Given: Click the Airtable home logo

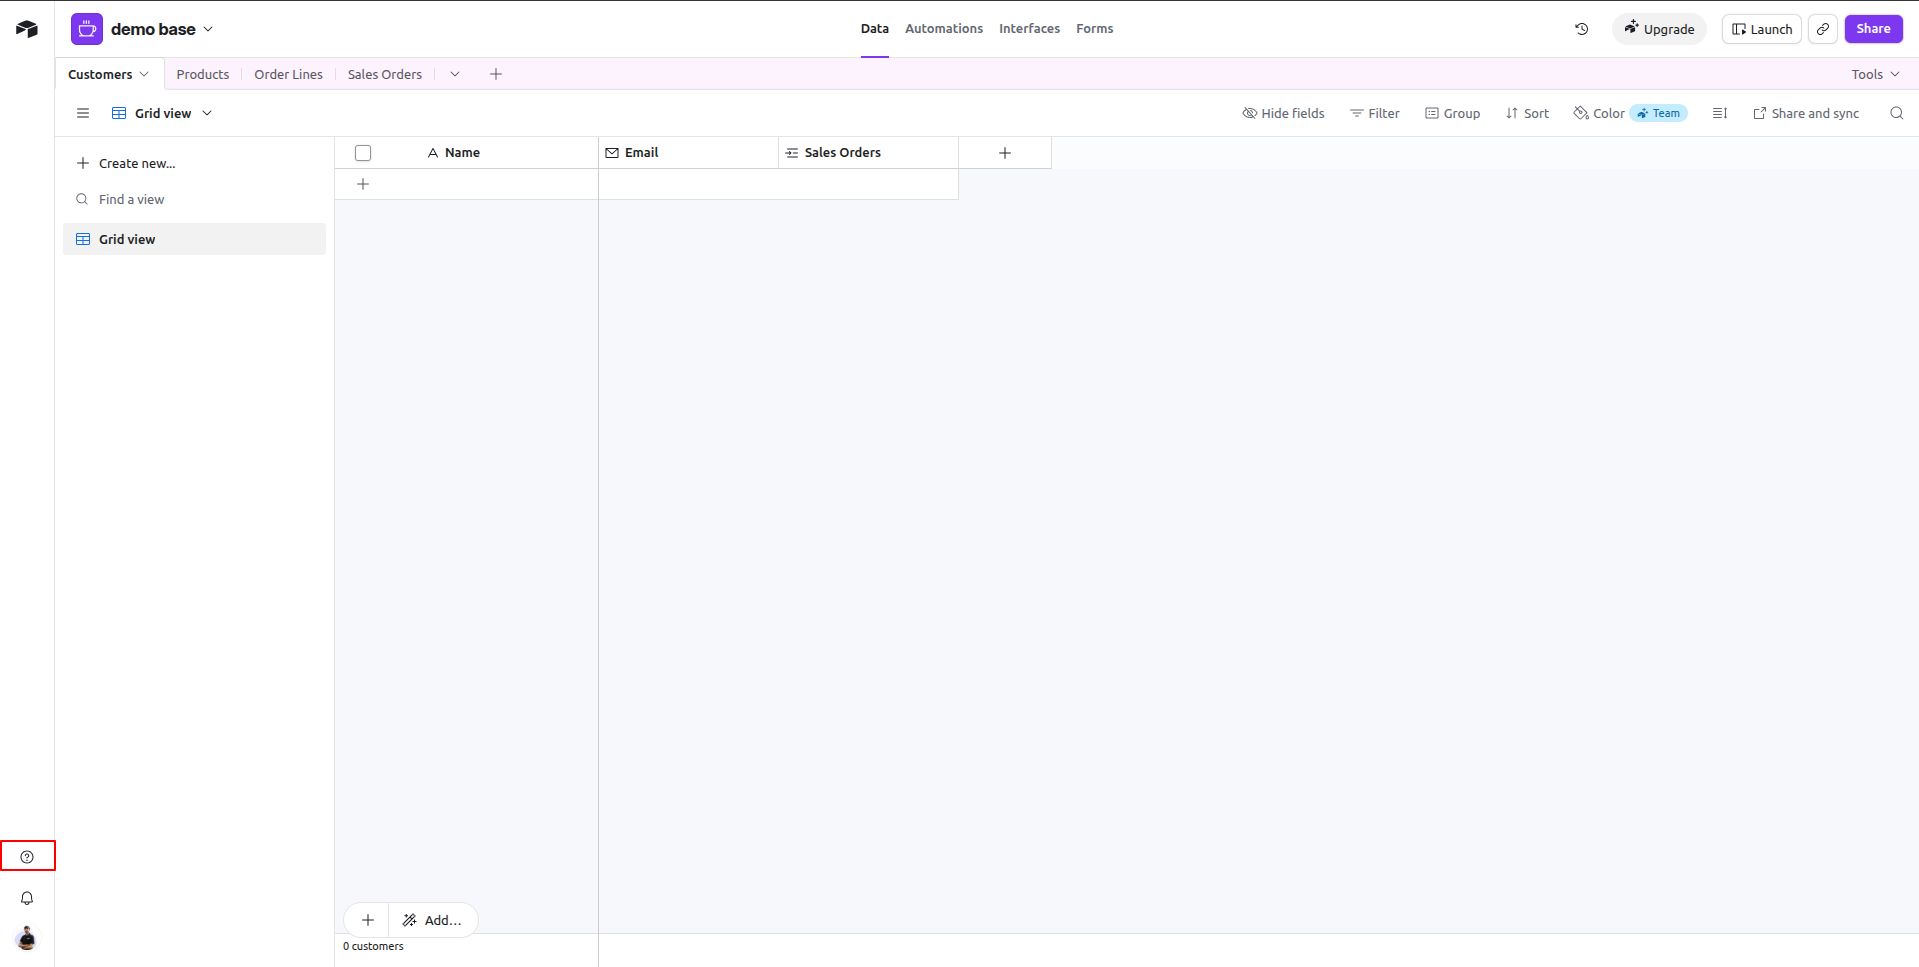Looking at the screenshot, I should coord(27,29).
